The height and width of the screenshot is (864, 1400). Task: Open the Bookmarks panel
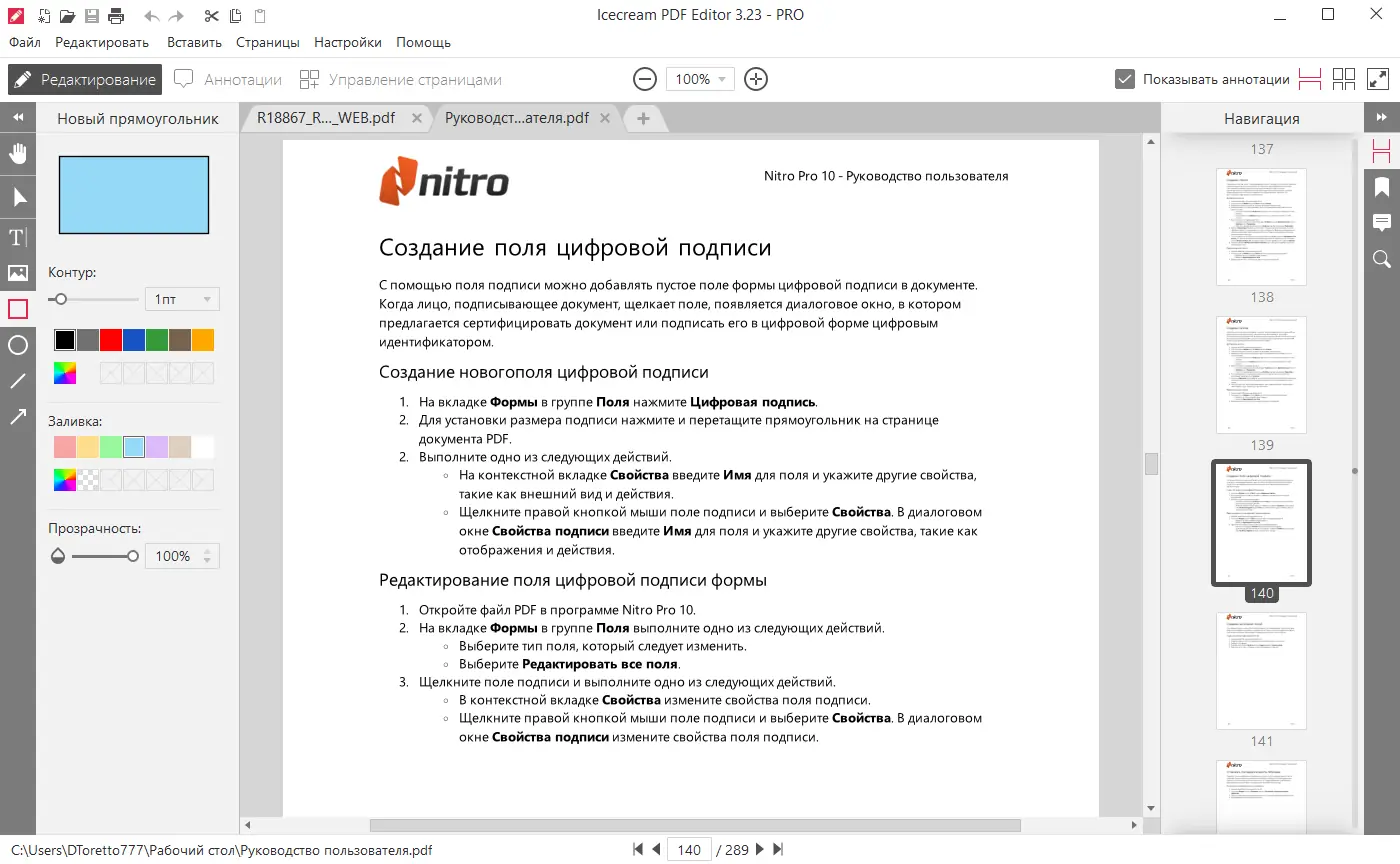(1382, 186)
